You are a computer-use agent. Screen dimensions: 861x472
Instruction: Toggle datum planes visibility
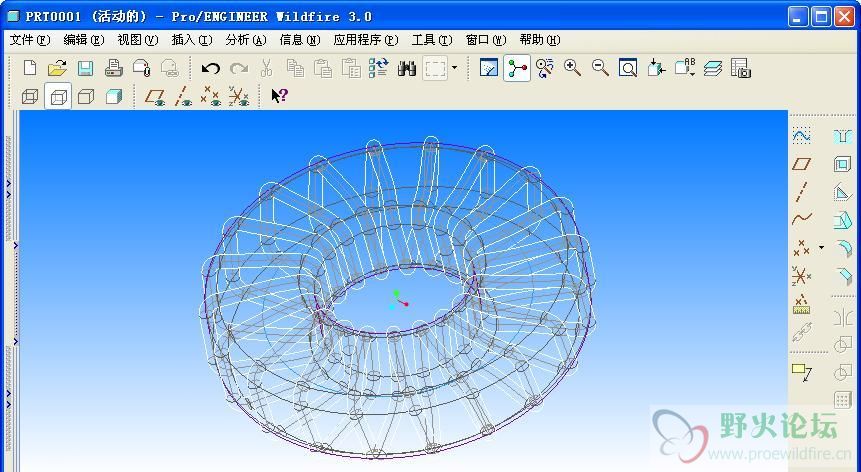coord(155,97)
